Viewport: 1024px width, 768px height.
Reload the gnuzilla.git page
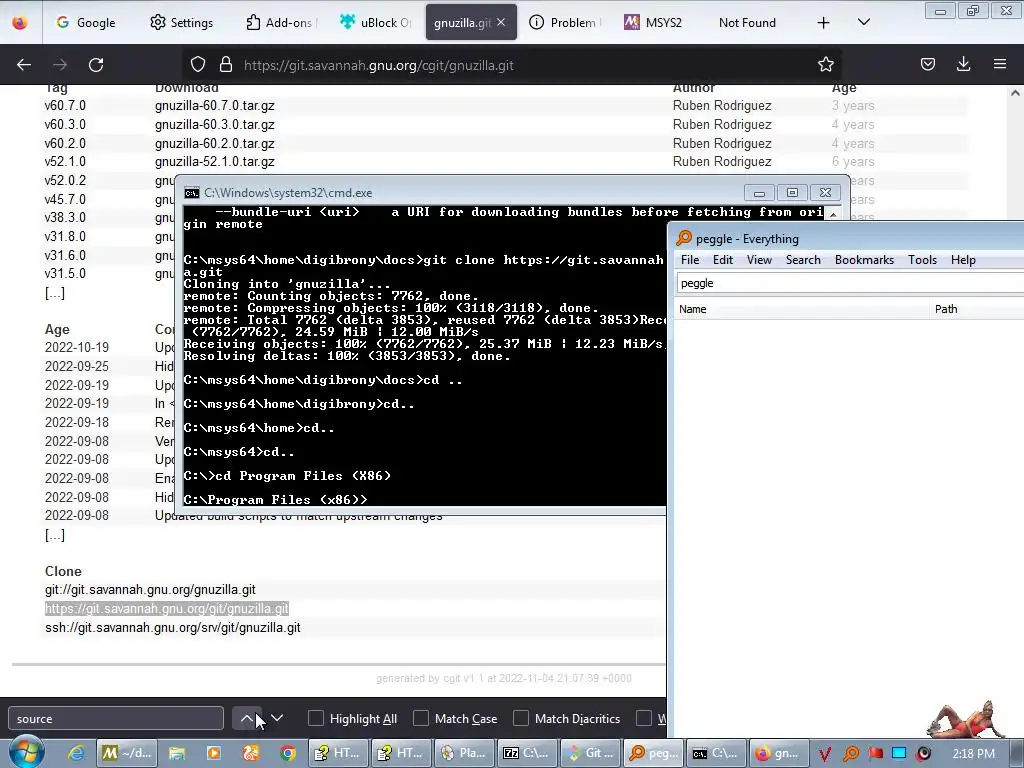[96, 65]
